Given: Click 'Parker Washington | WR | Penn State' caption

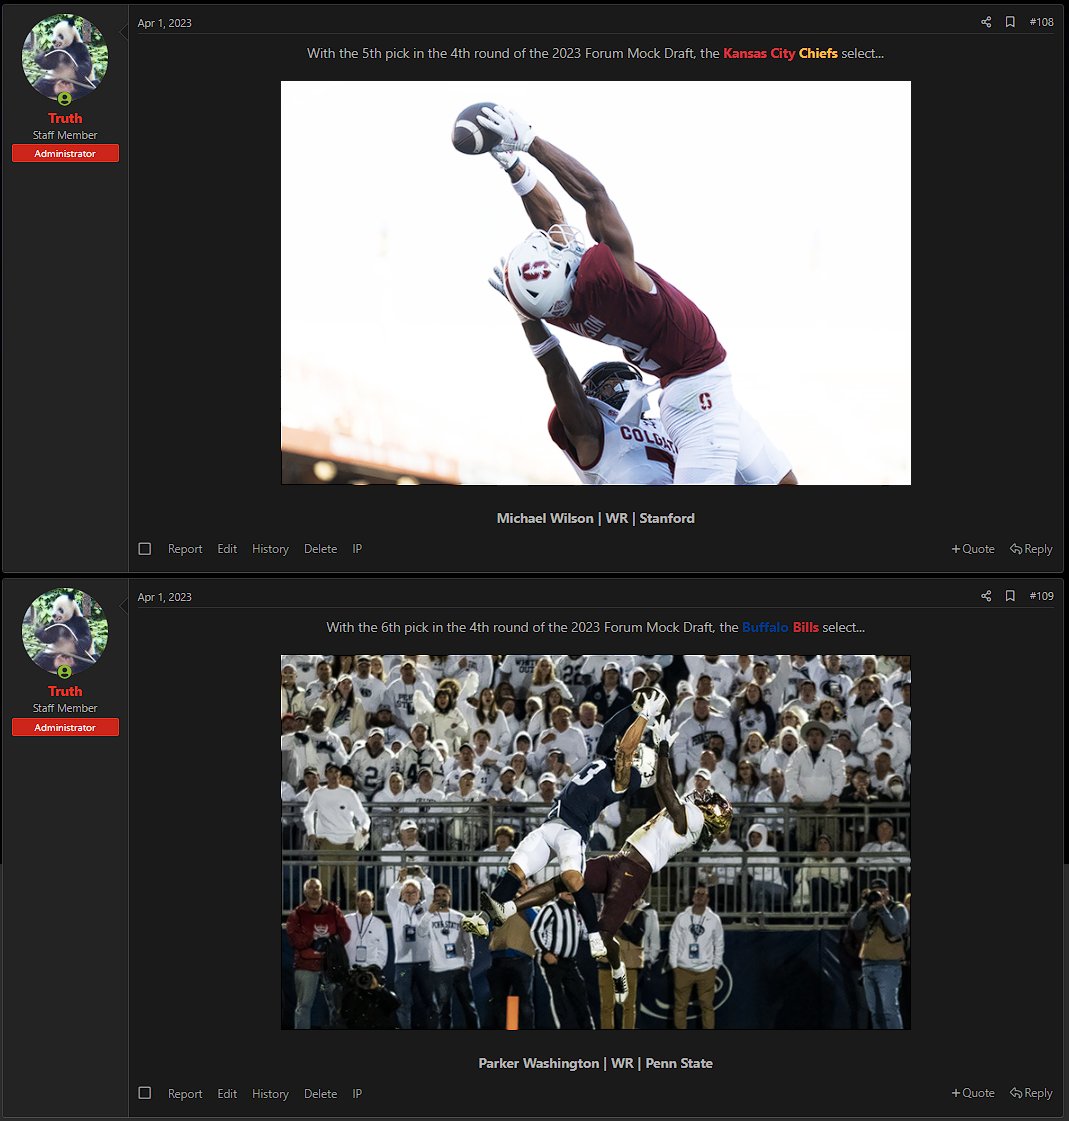Looking at the screenshot, I should click(596, 1063).
